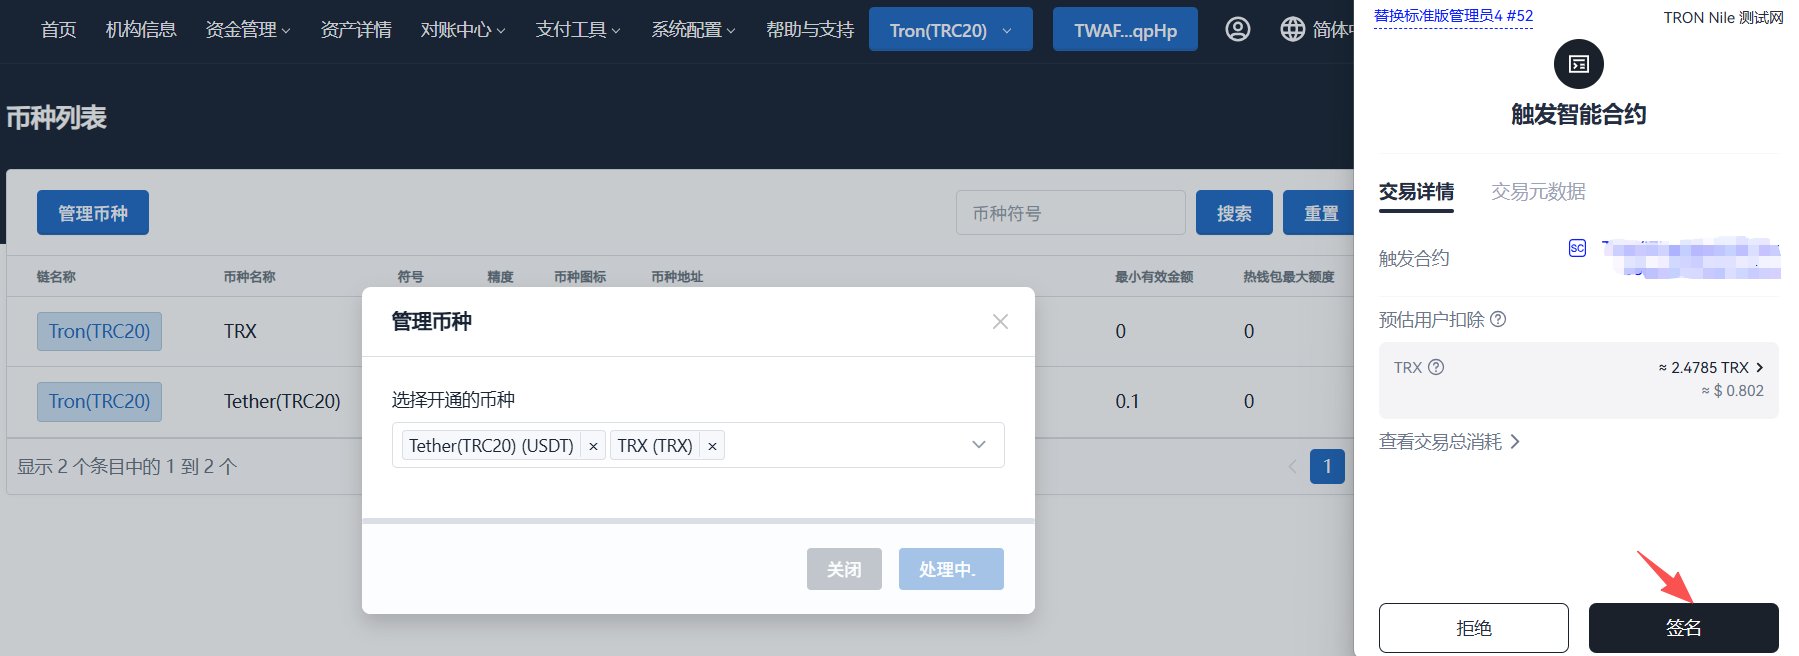Click the globe language icon
The width and height of the screenshot is (1799, 656).
1292,30
